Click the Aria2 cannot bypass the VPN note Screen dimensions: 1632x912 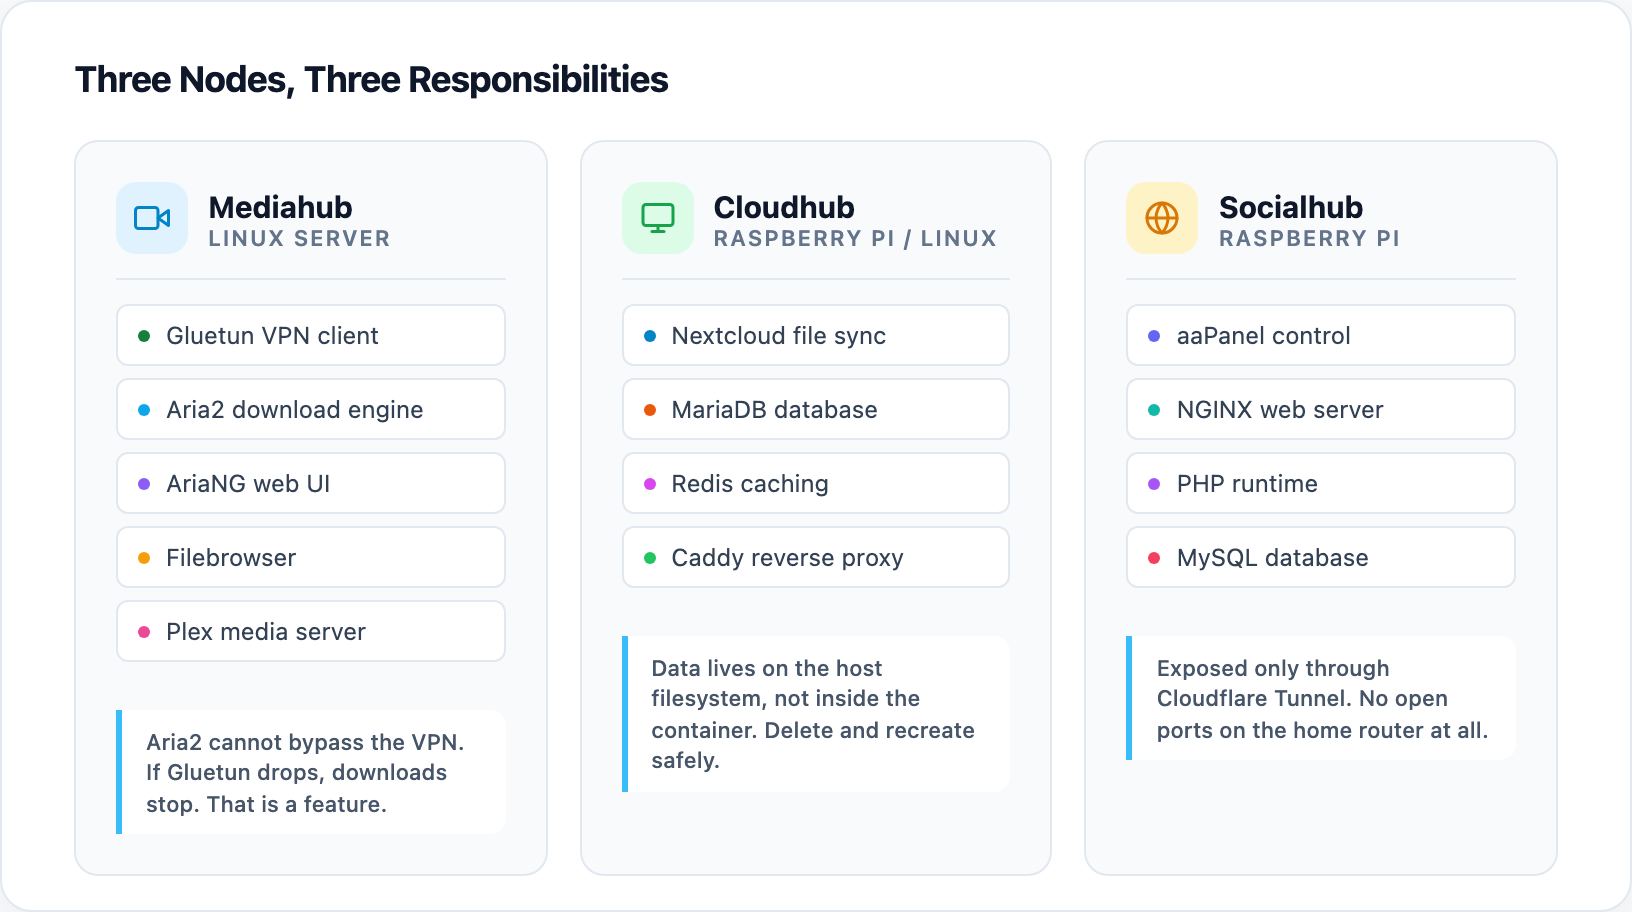[x=311, y=772]
